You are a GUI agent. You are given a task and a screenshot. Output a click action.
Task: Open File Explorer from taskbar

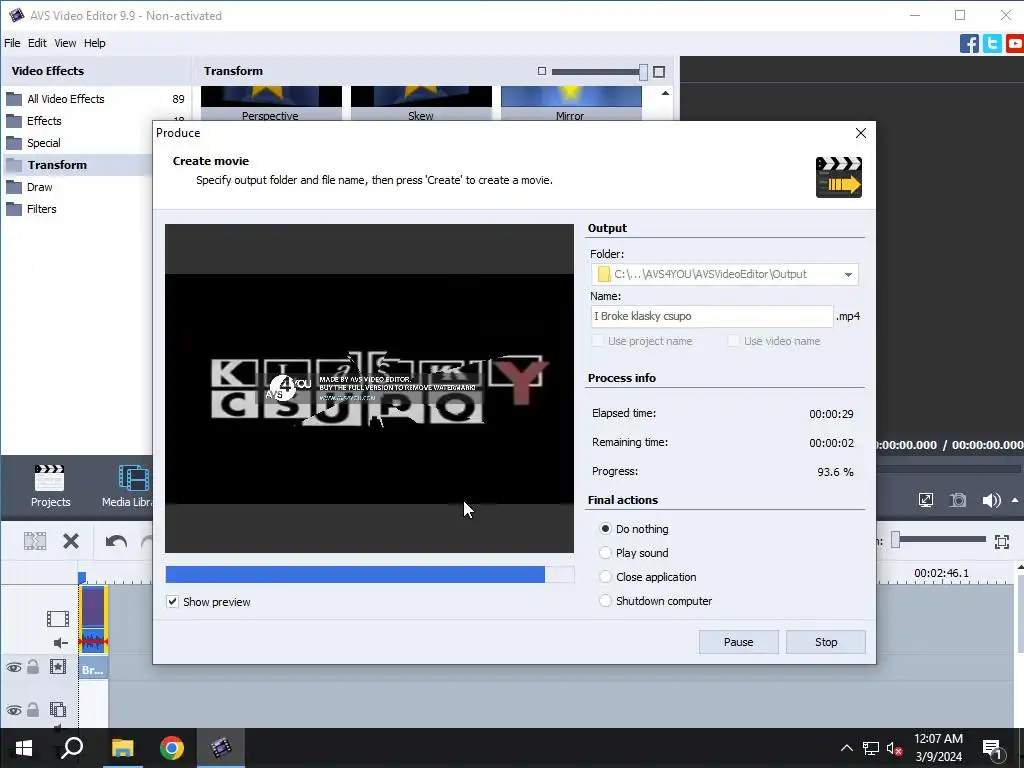pos(122,748)
